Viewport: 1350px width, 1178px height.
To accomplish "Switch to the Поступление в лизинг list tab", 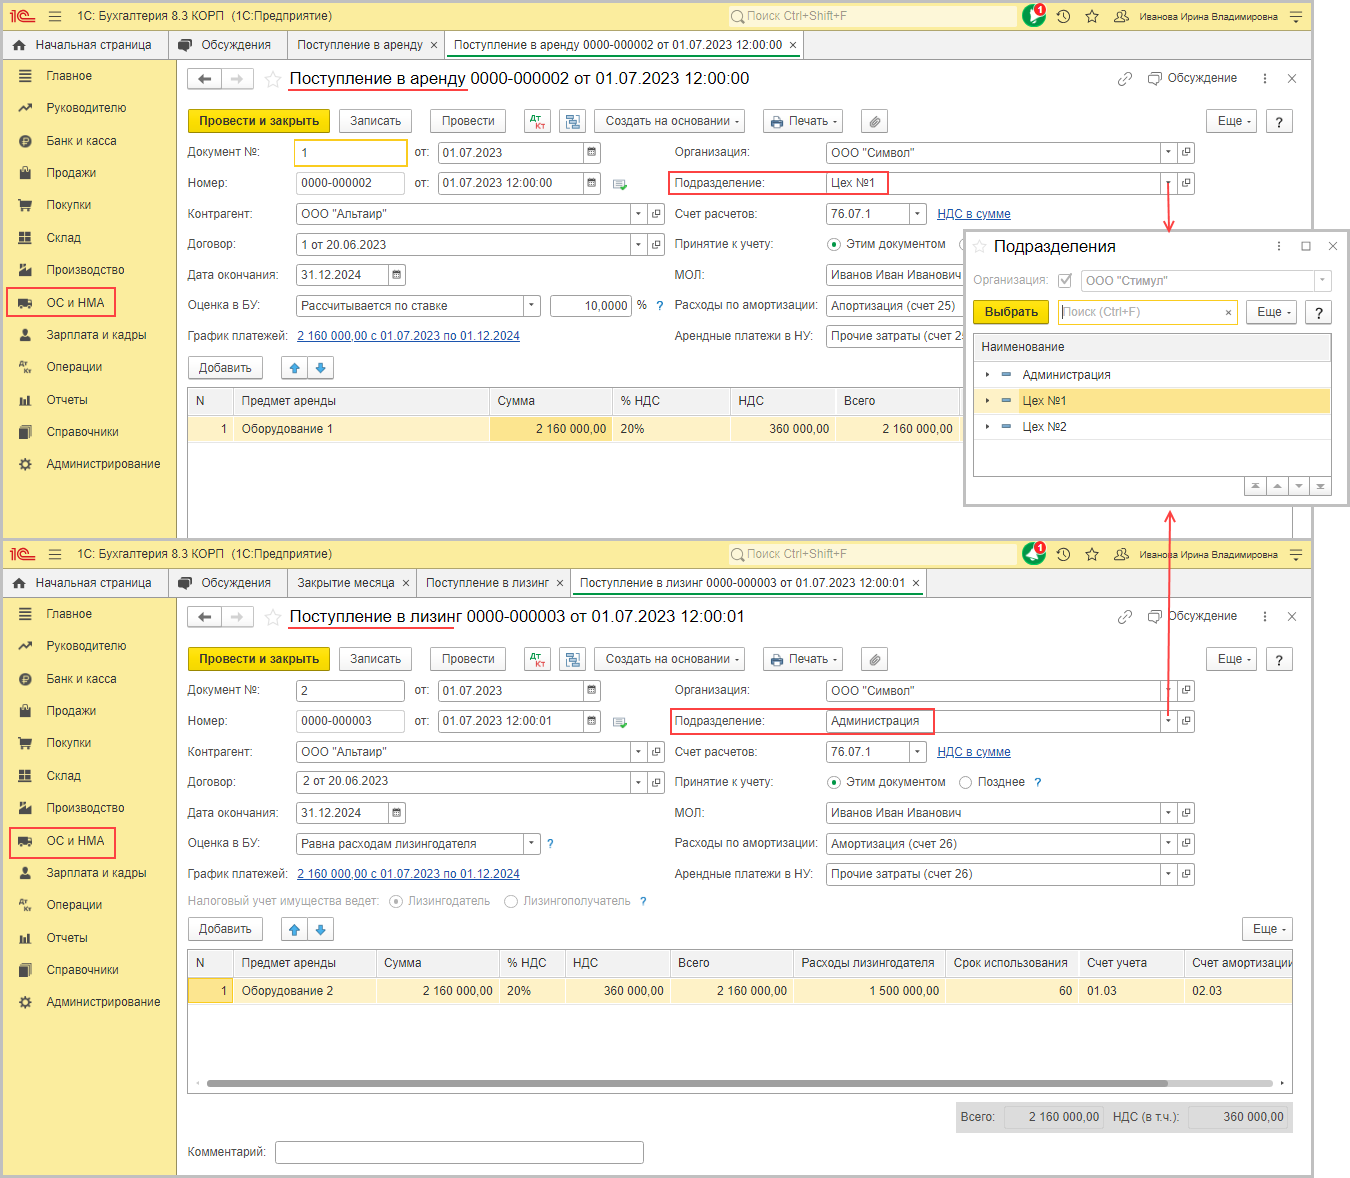I will pos(487,583).
